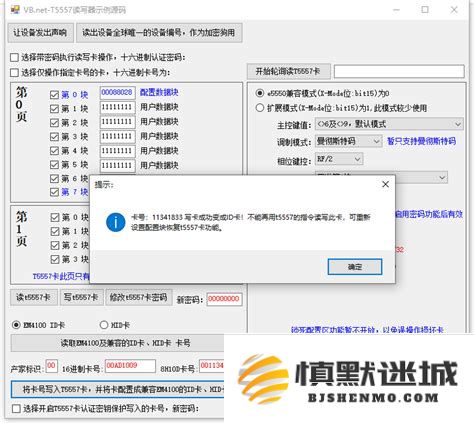The height and width of the screenshot is (423, 474).
Task: Click the empty field beside 开始轮询读T5557卡
Action: point(399,71)
